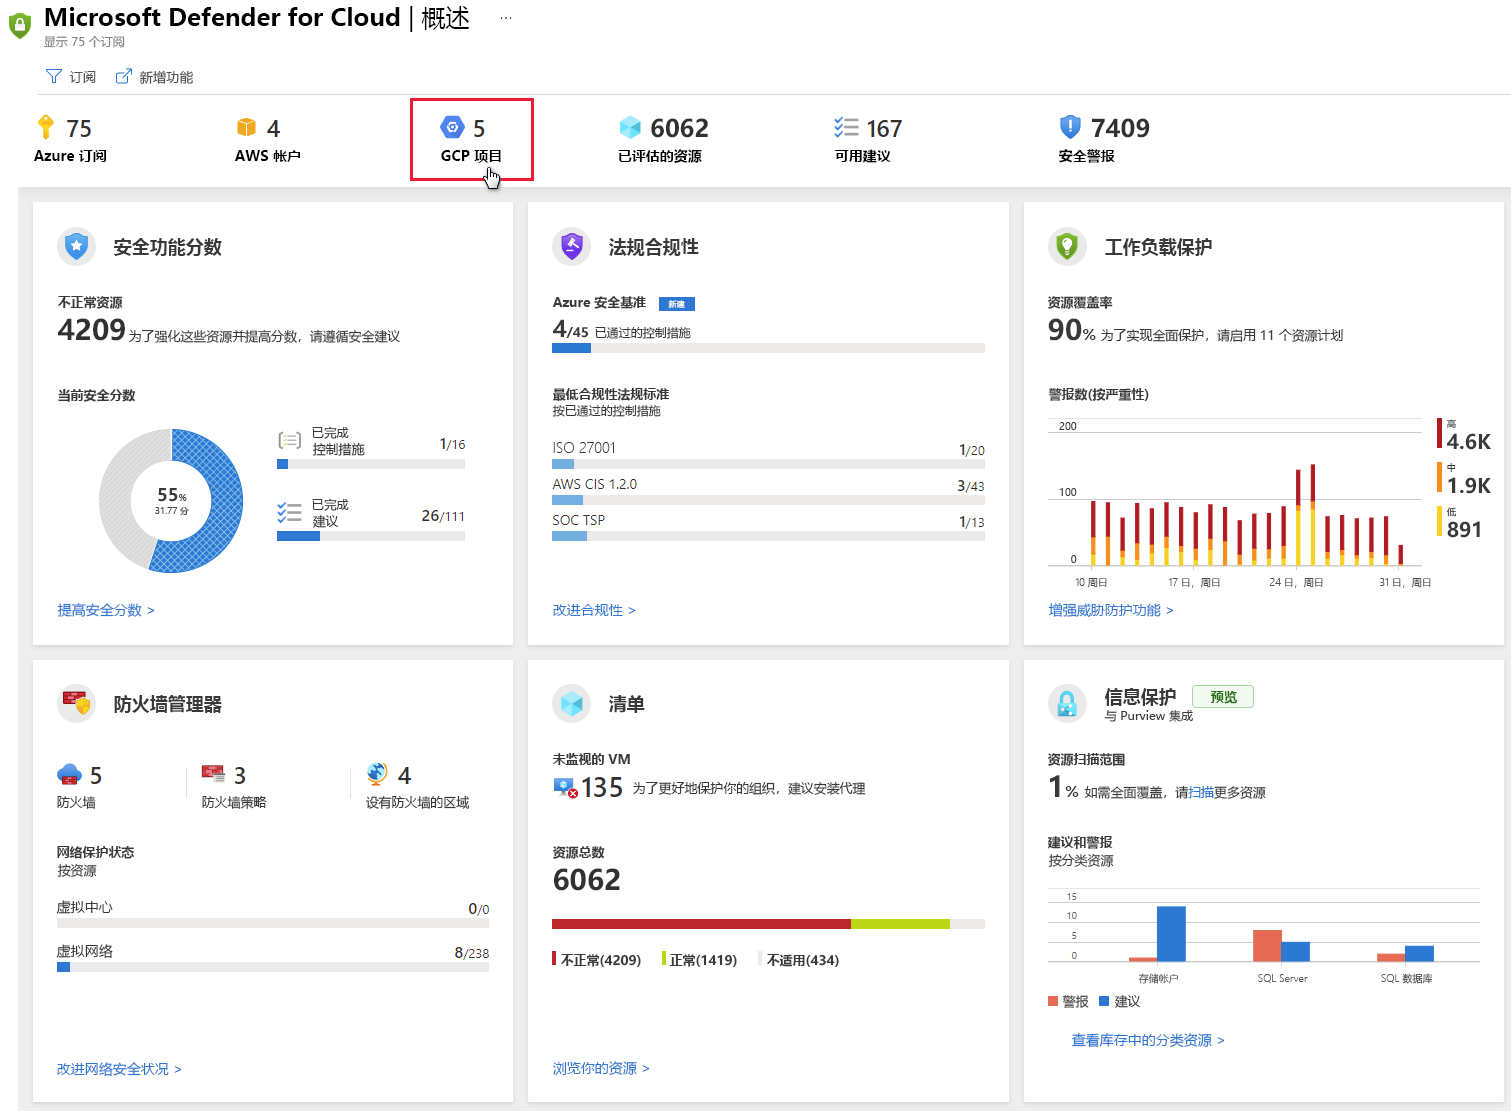
Task: Click the 已完成控制措施 list icon
Action: [x=289, y=440]
